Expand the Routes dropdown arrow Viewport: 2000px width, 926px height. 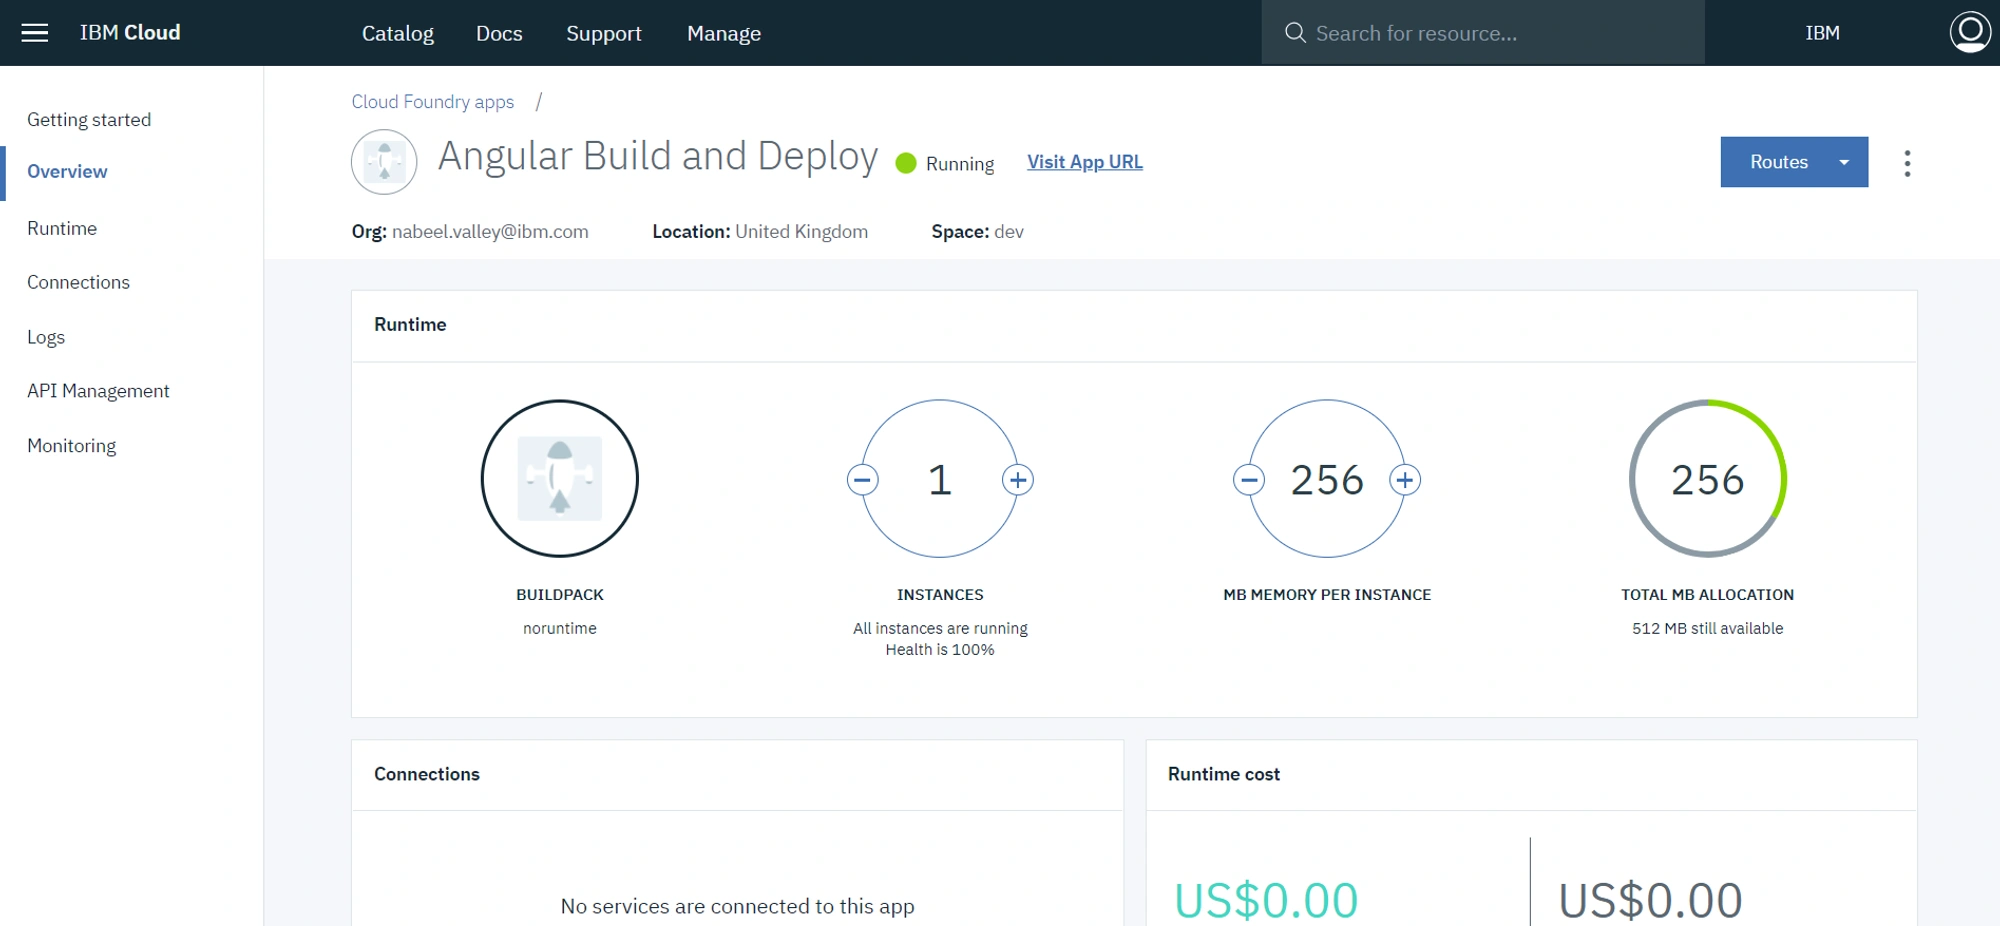1844,162
